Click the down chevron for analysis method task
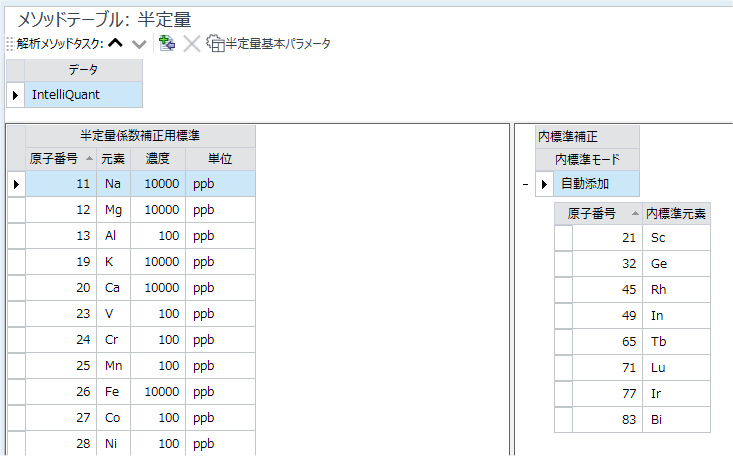 tap(139, 44)
